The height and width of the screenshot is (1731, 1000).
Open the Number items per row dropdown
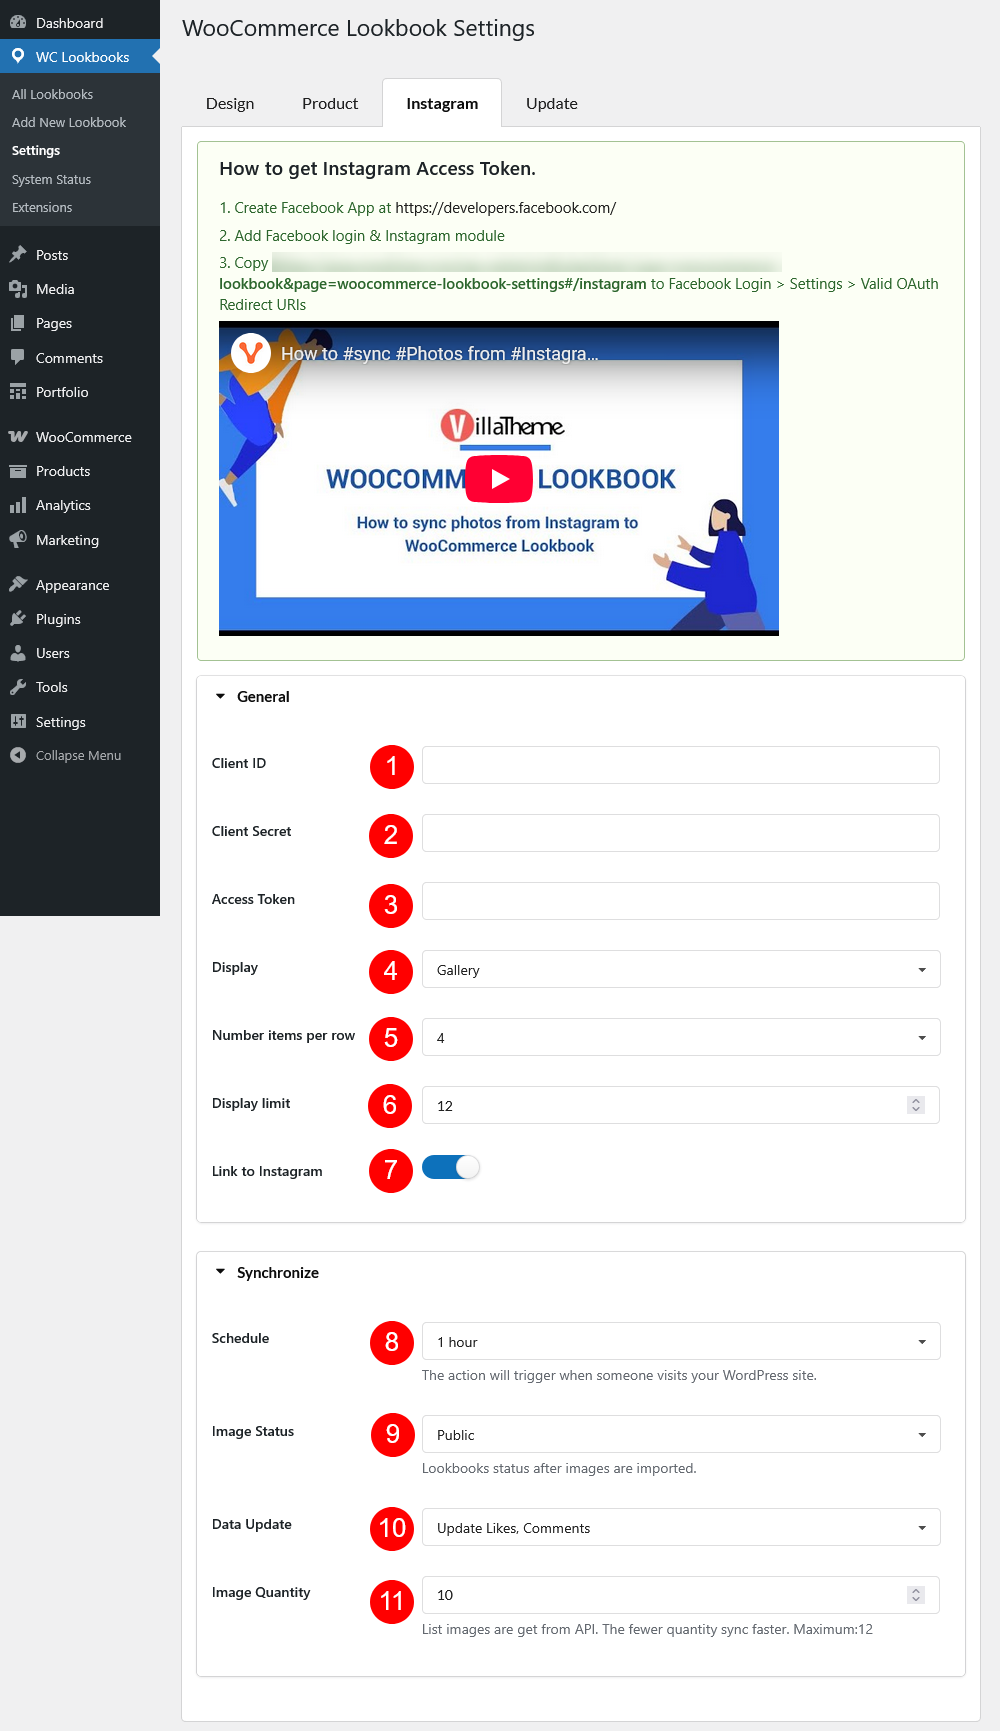pyautogui.click(x=681, y=1037)
